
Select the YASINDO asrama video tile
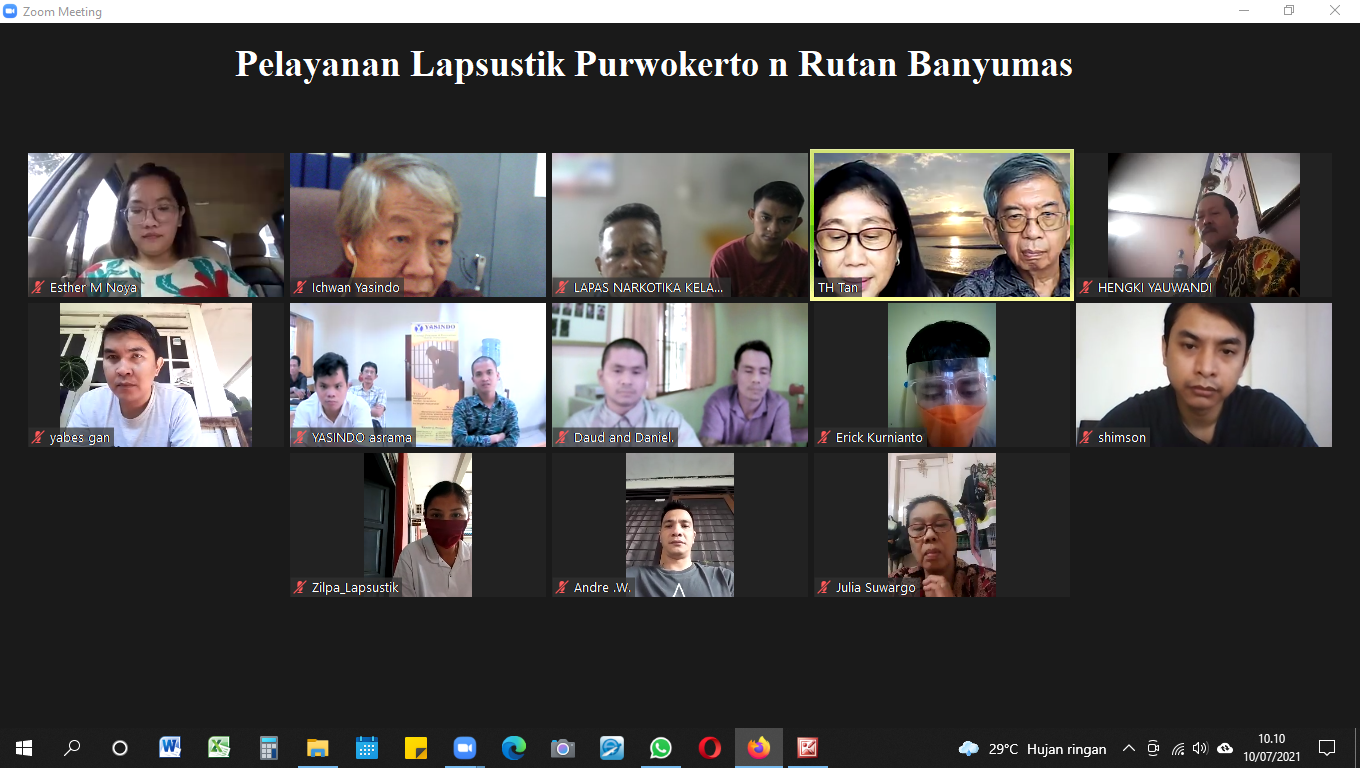click(418, 375)
